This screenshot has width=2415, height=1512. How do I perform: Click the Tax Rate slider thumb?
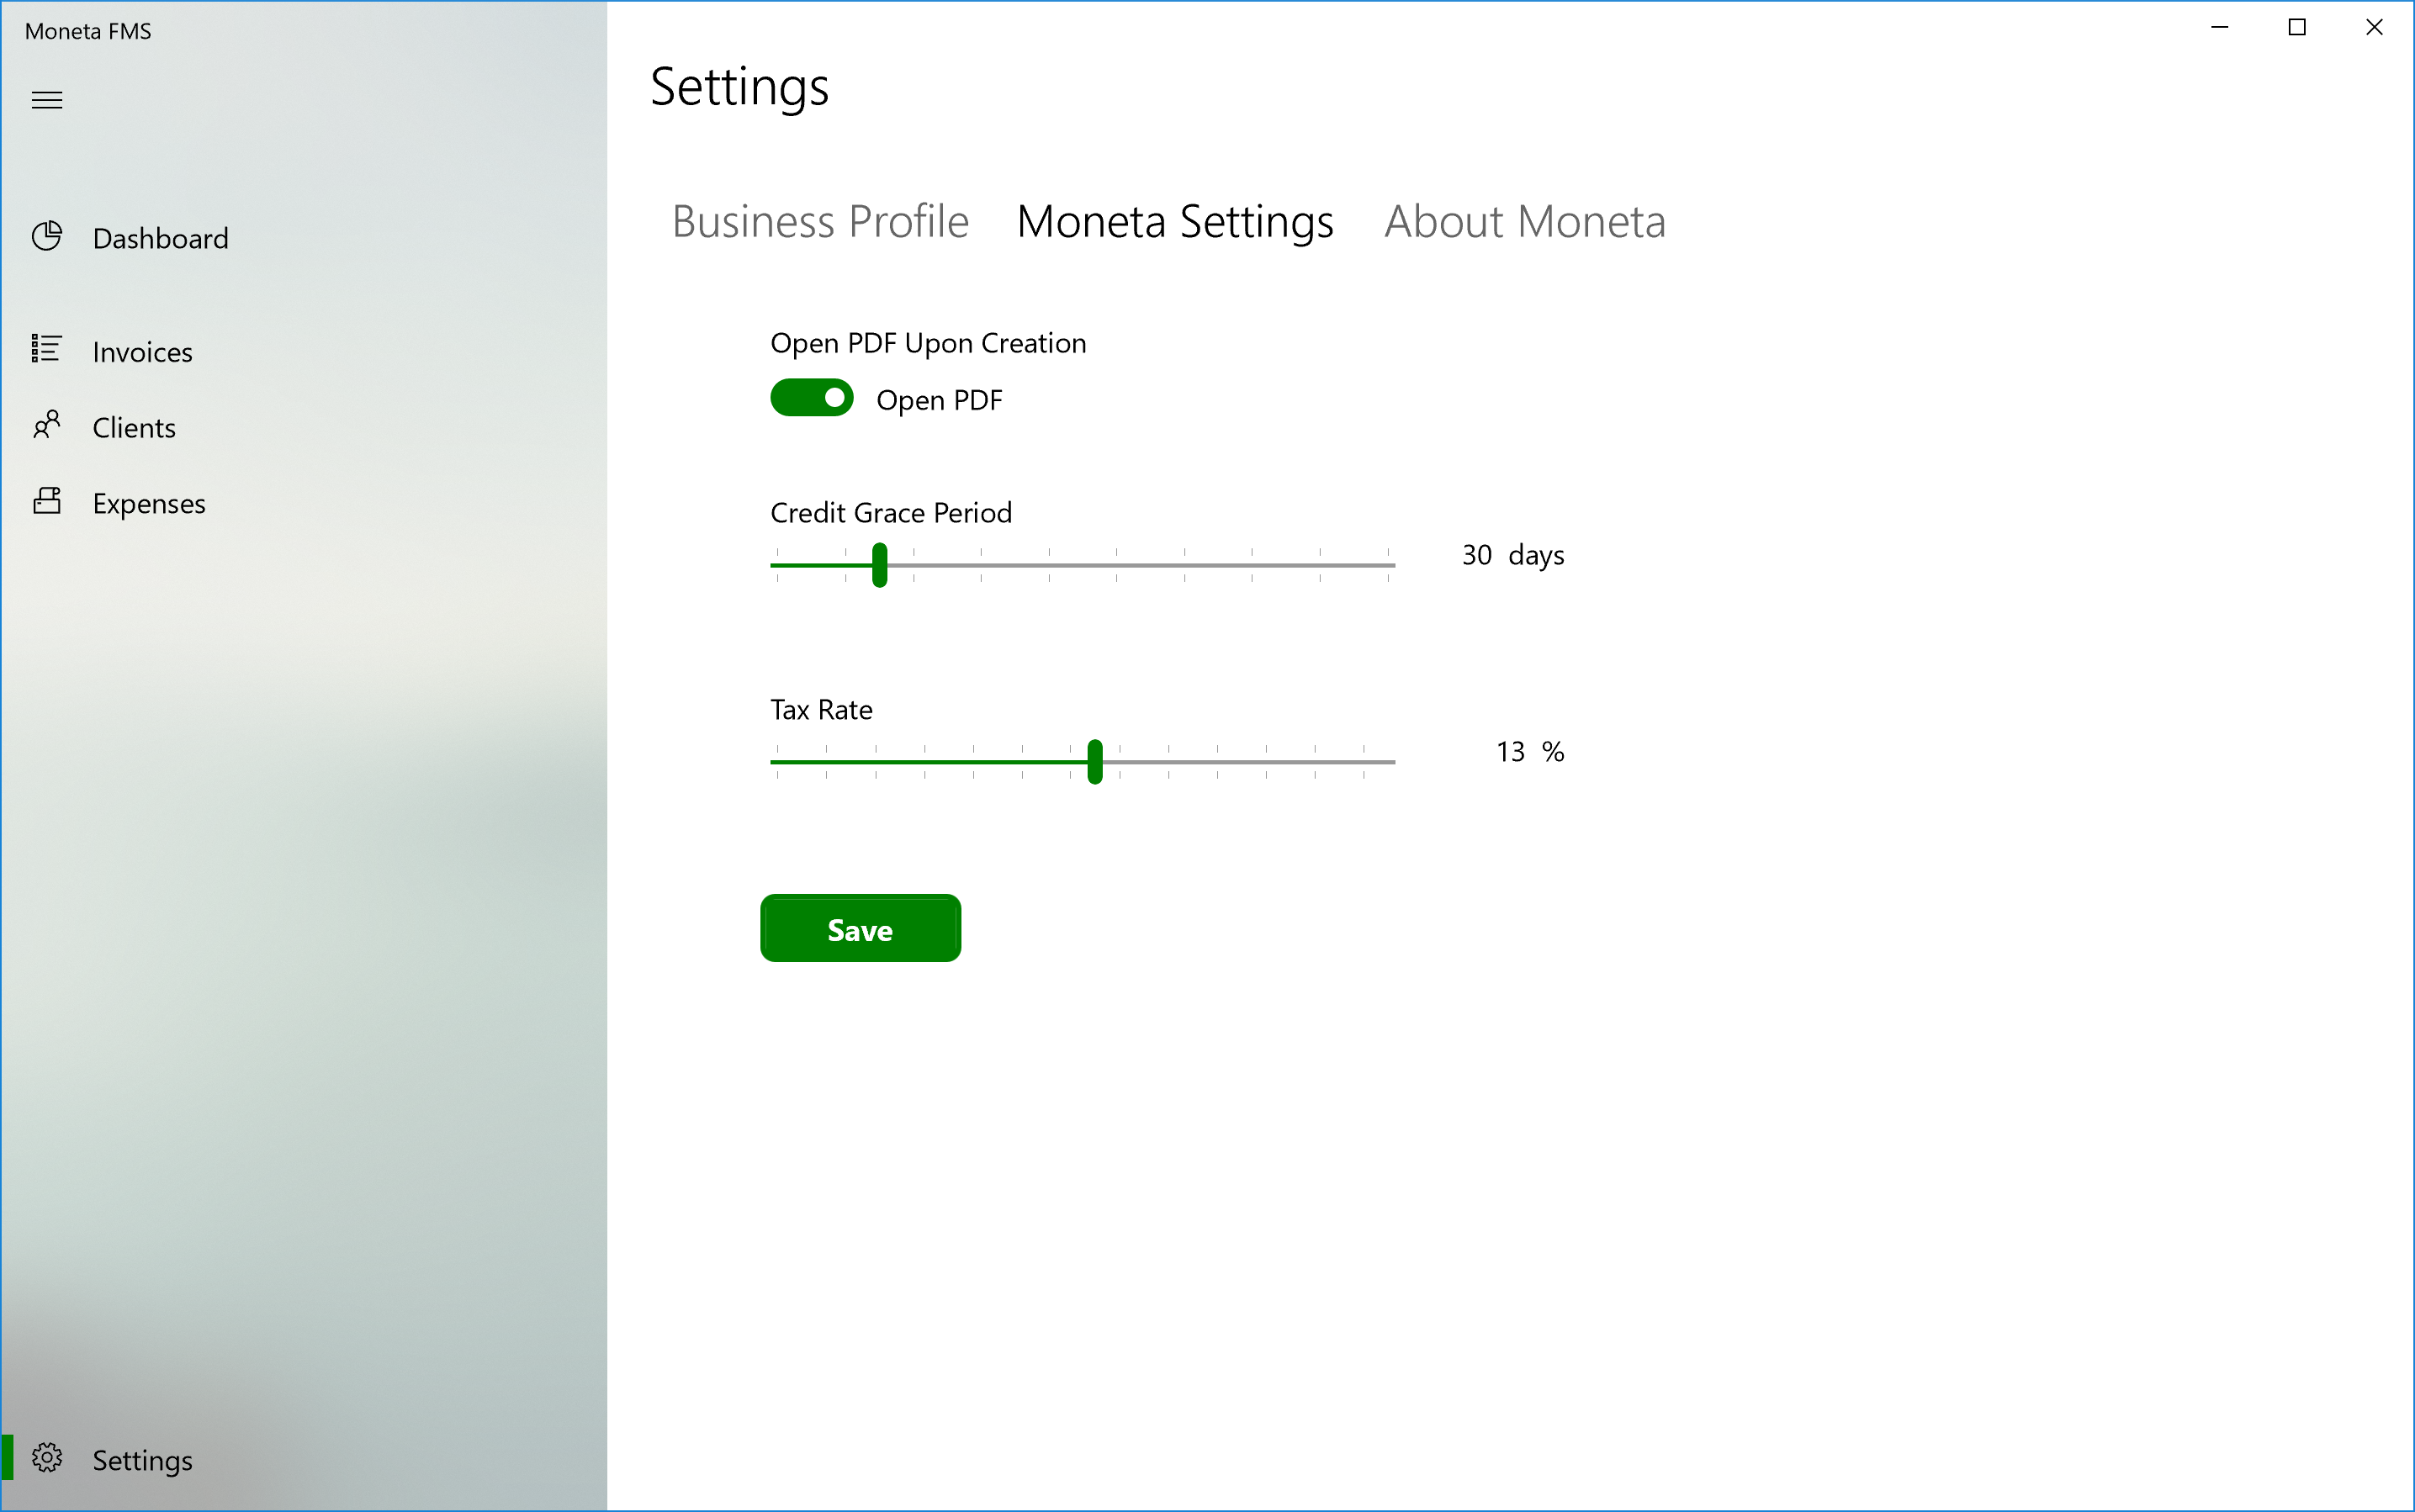click(1095, 762)
